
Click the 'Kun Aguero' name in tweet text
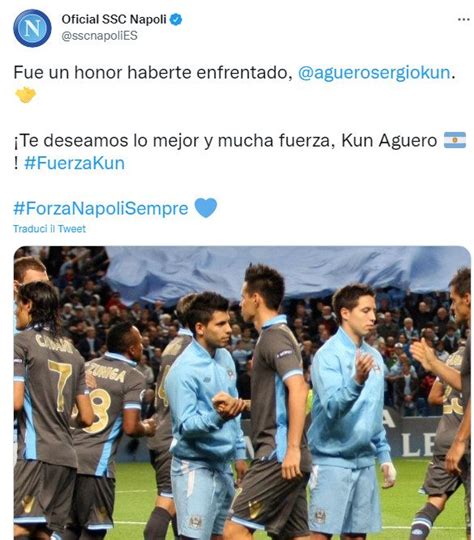[x=389, y=141]
